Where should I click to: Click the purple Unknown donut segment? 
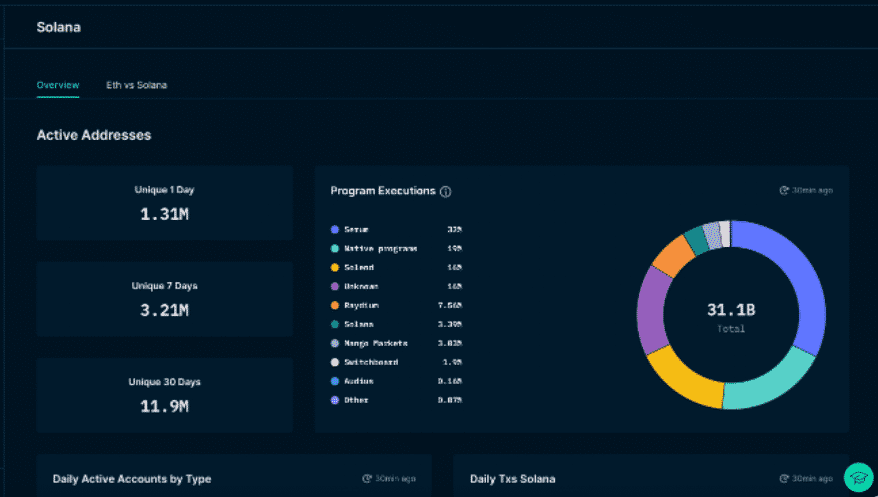651,311
